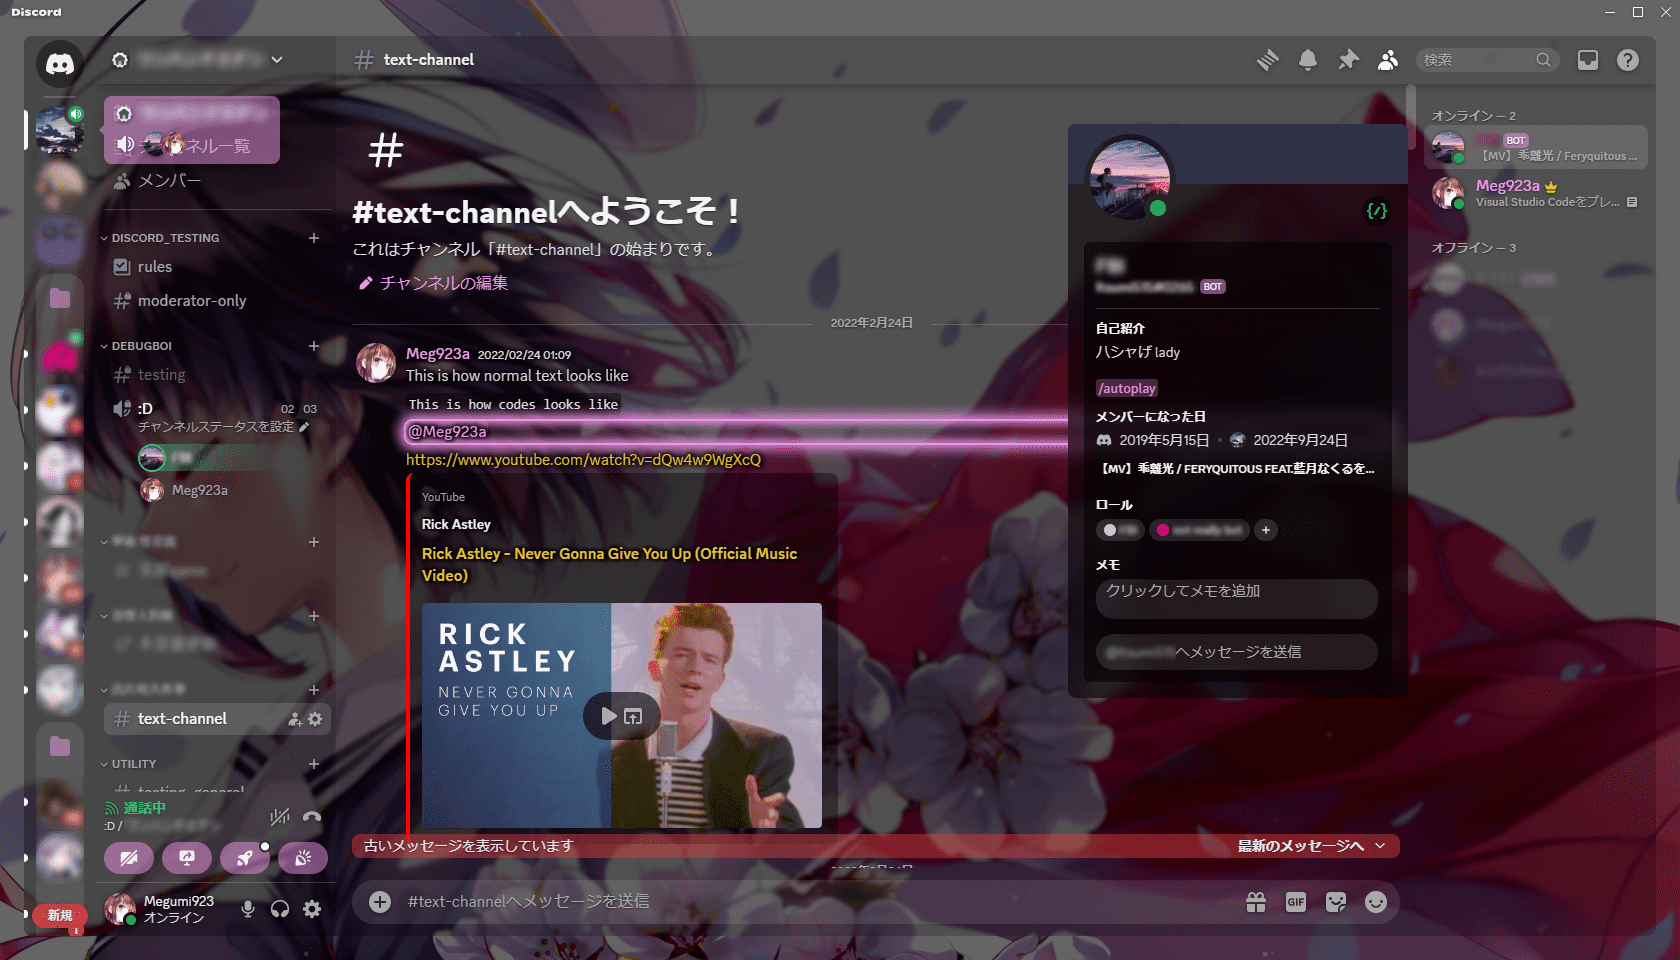The width and height of the screenshot is (1680, 960).
Task: Jump to latest messages chevron bar
Action: [x=1311, y=846]
